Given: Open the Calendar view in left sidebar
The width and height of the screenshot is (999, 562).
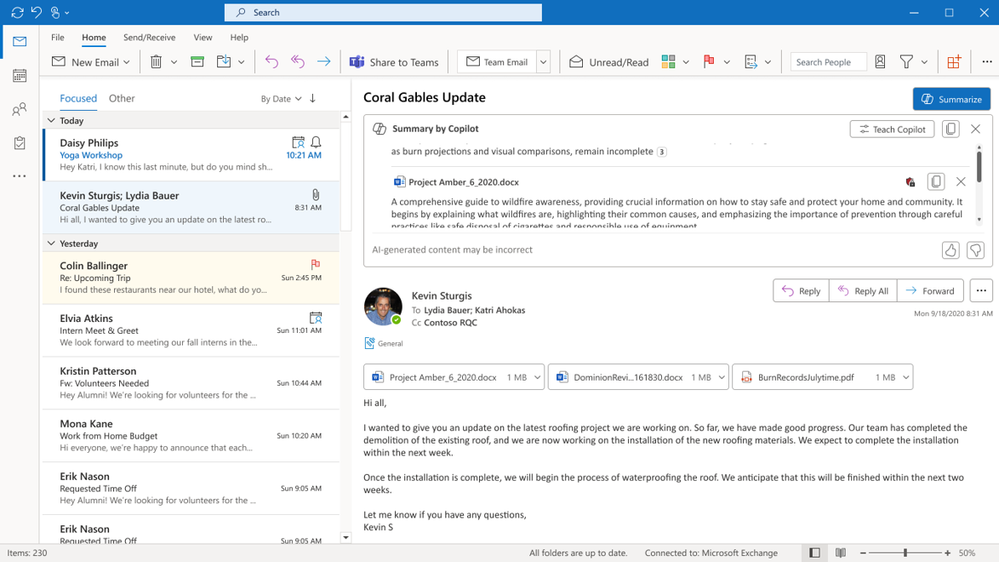Looking at the screenshot, I should point(19,76).
